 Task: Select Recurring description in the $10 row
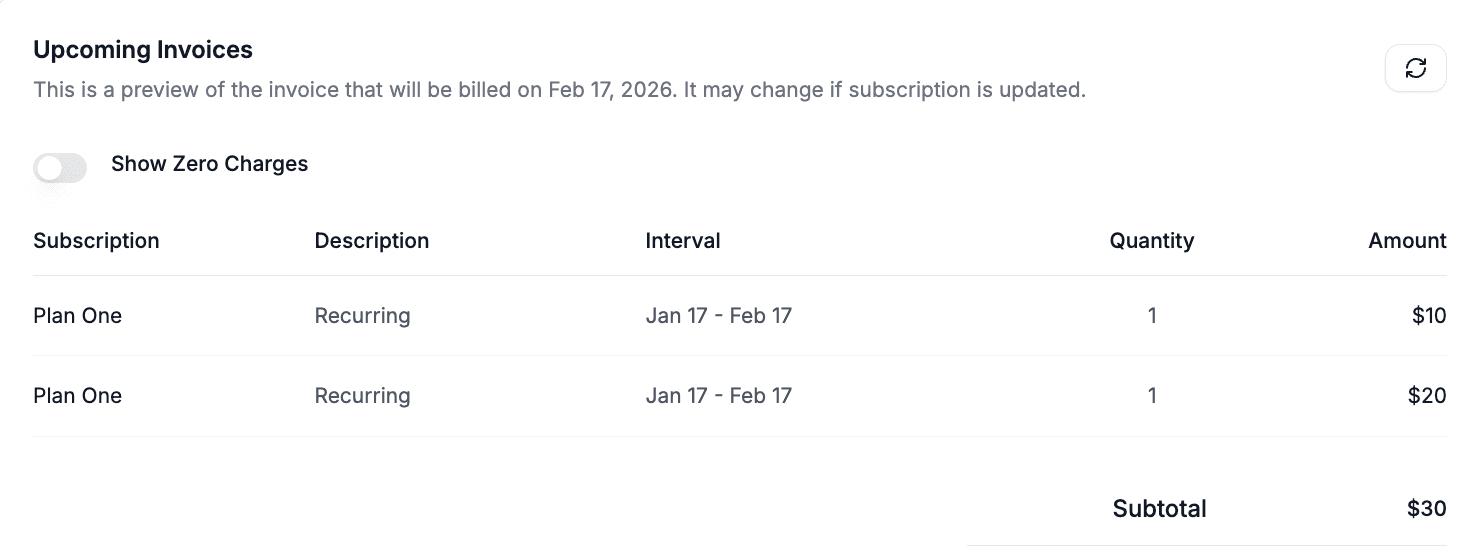coord(362,316)
